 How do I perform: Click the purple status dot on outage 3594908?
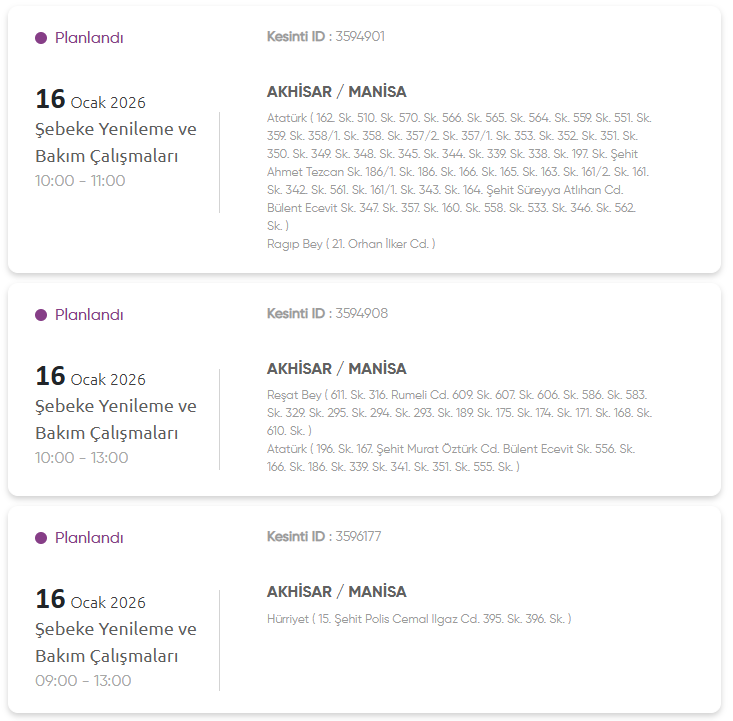click(41, 315)
